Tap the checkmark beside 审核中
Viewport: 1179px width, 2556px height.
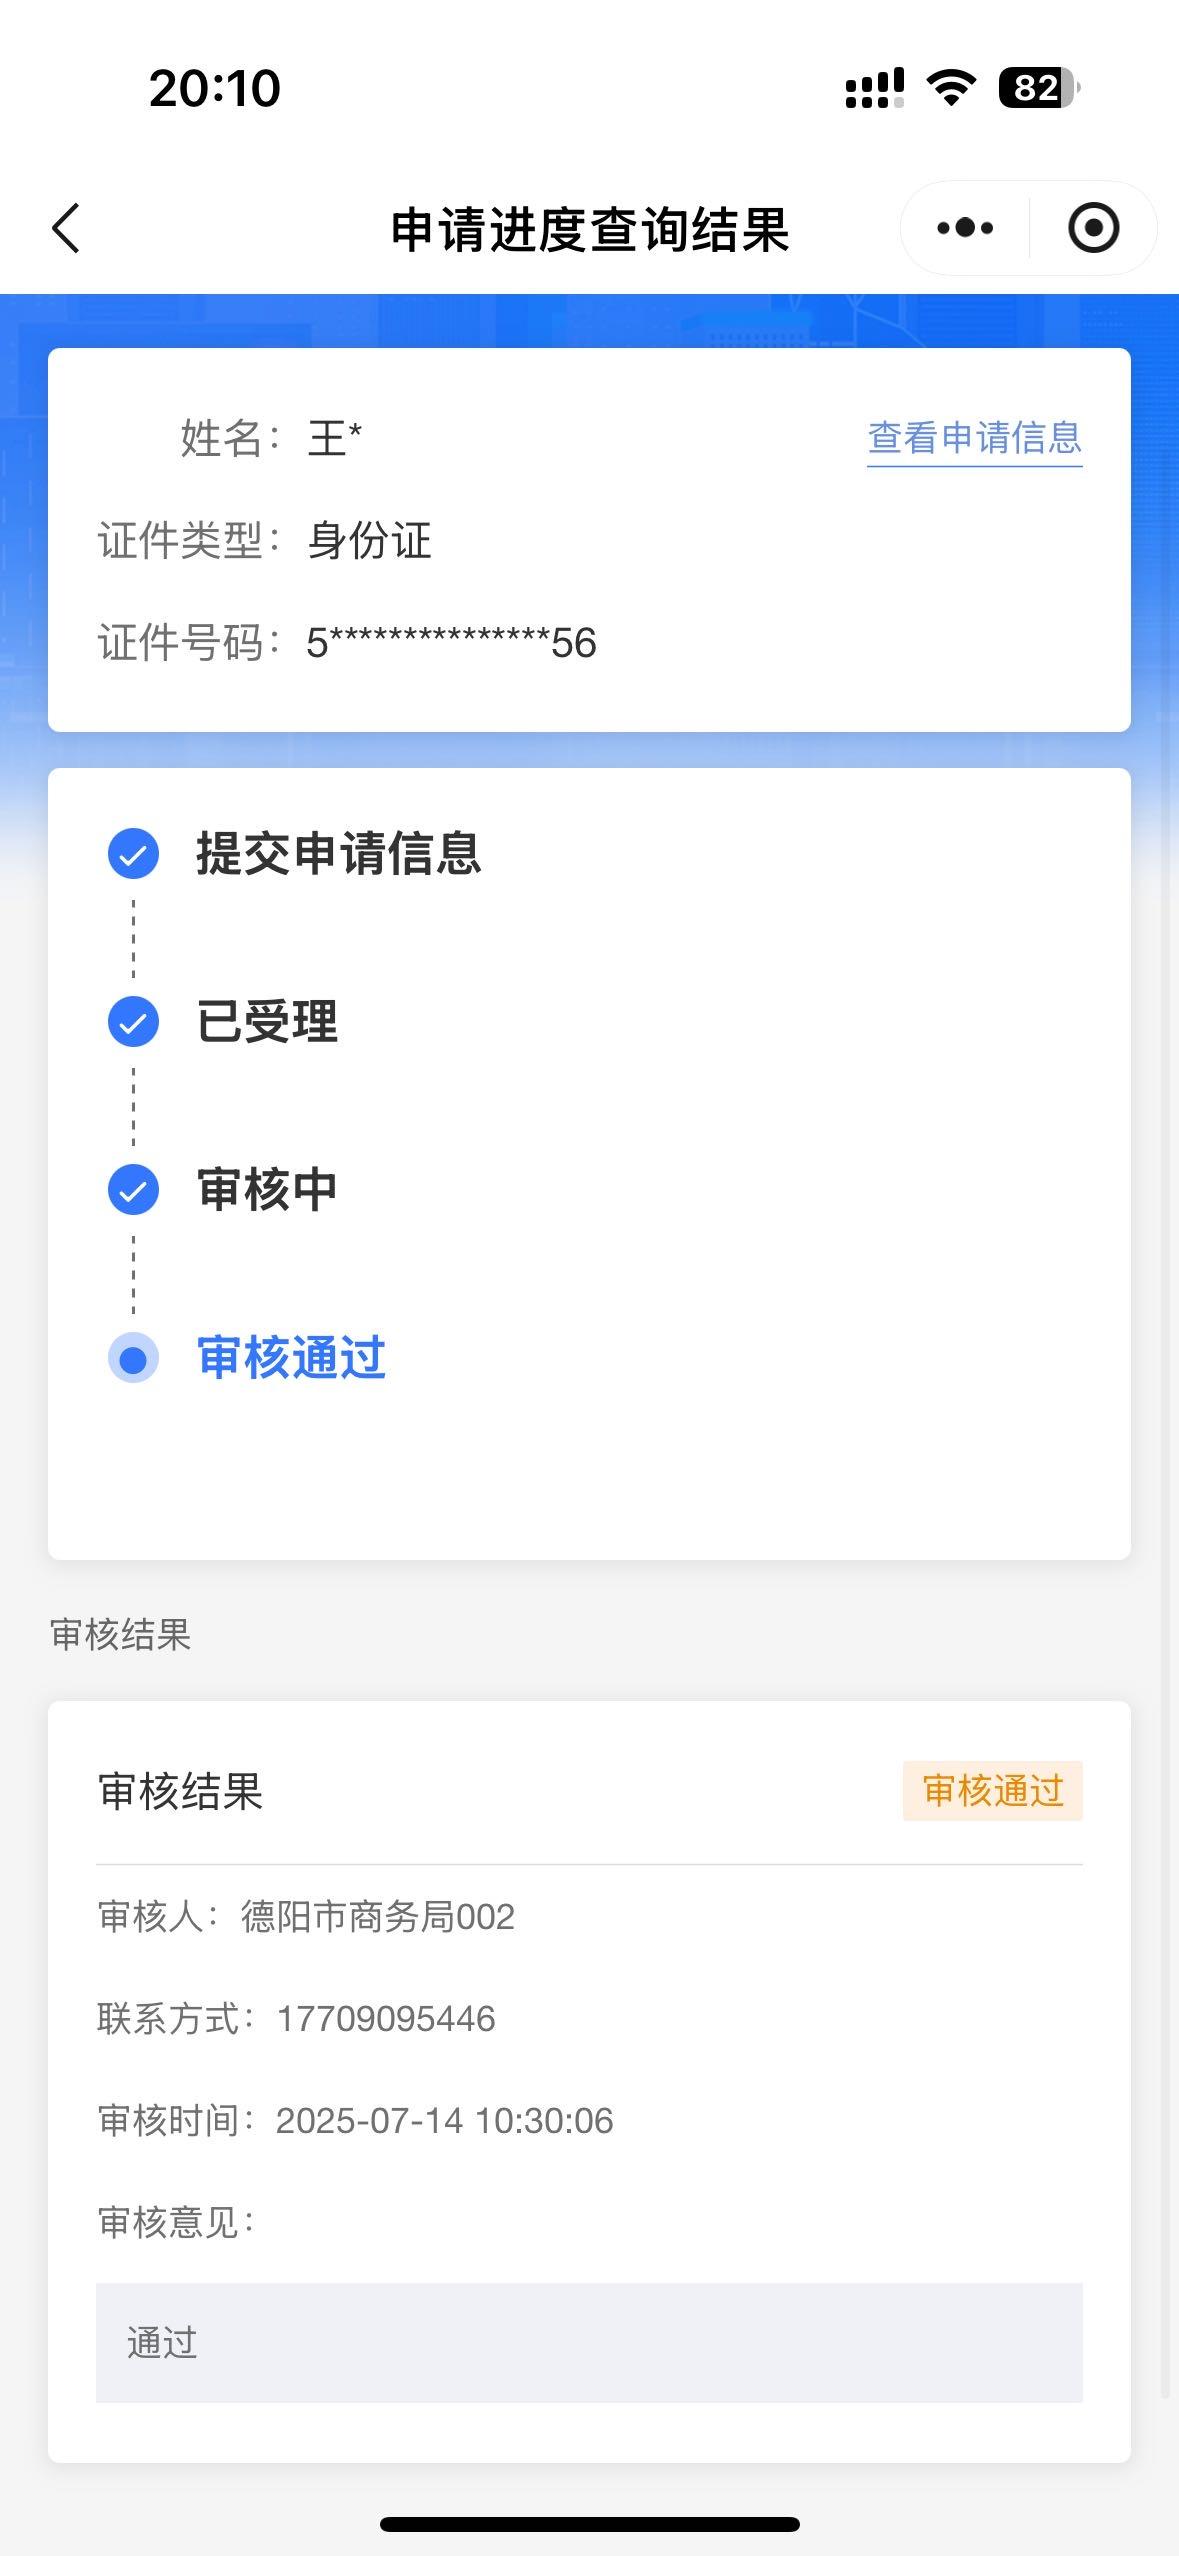pos(133,1190)
